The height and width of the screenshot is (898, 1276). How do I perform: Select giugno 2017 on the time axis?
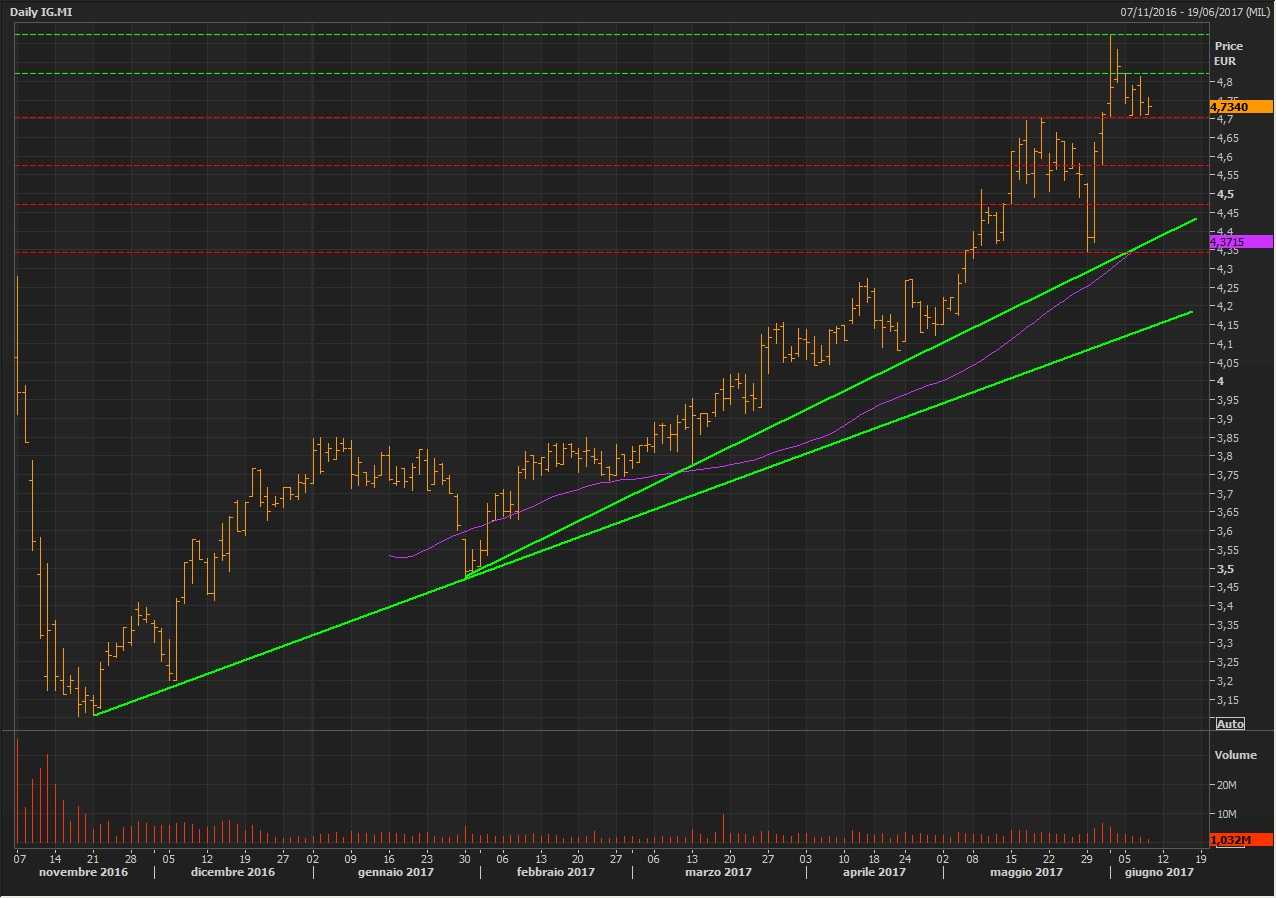(x=1159, y=873)
